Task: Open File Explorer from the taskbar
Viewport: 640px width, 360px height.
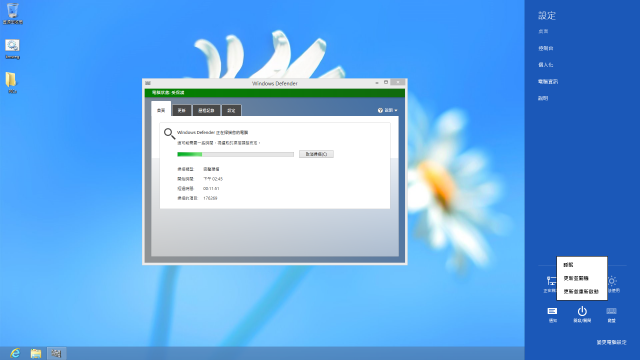Action: coord(36,353)
